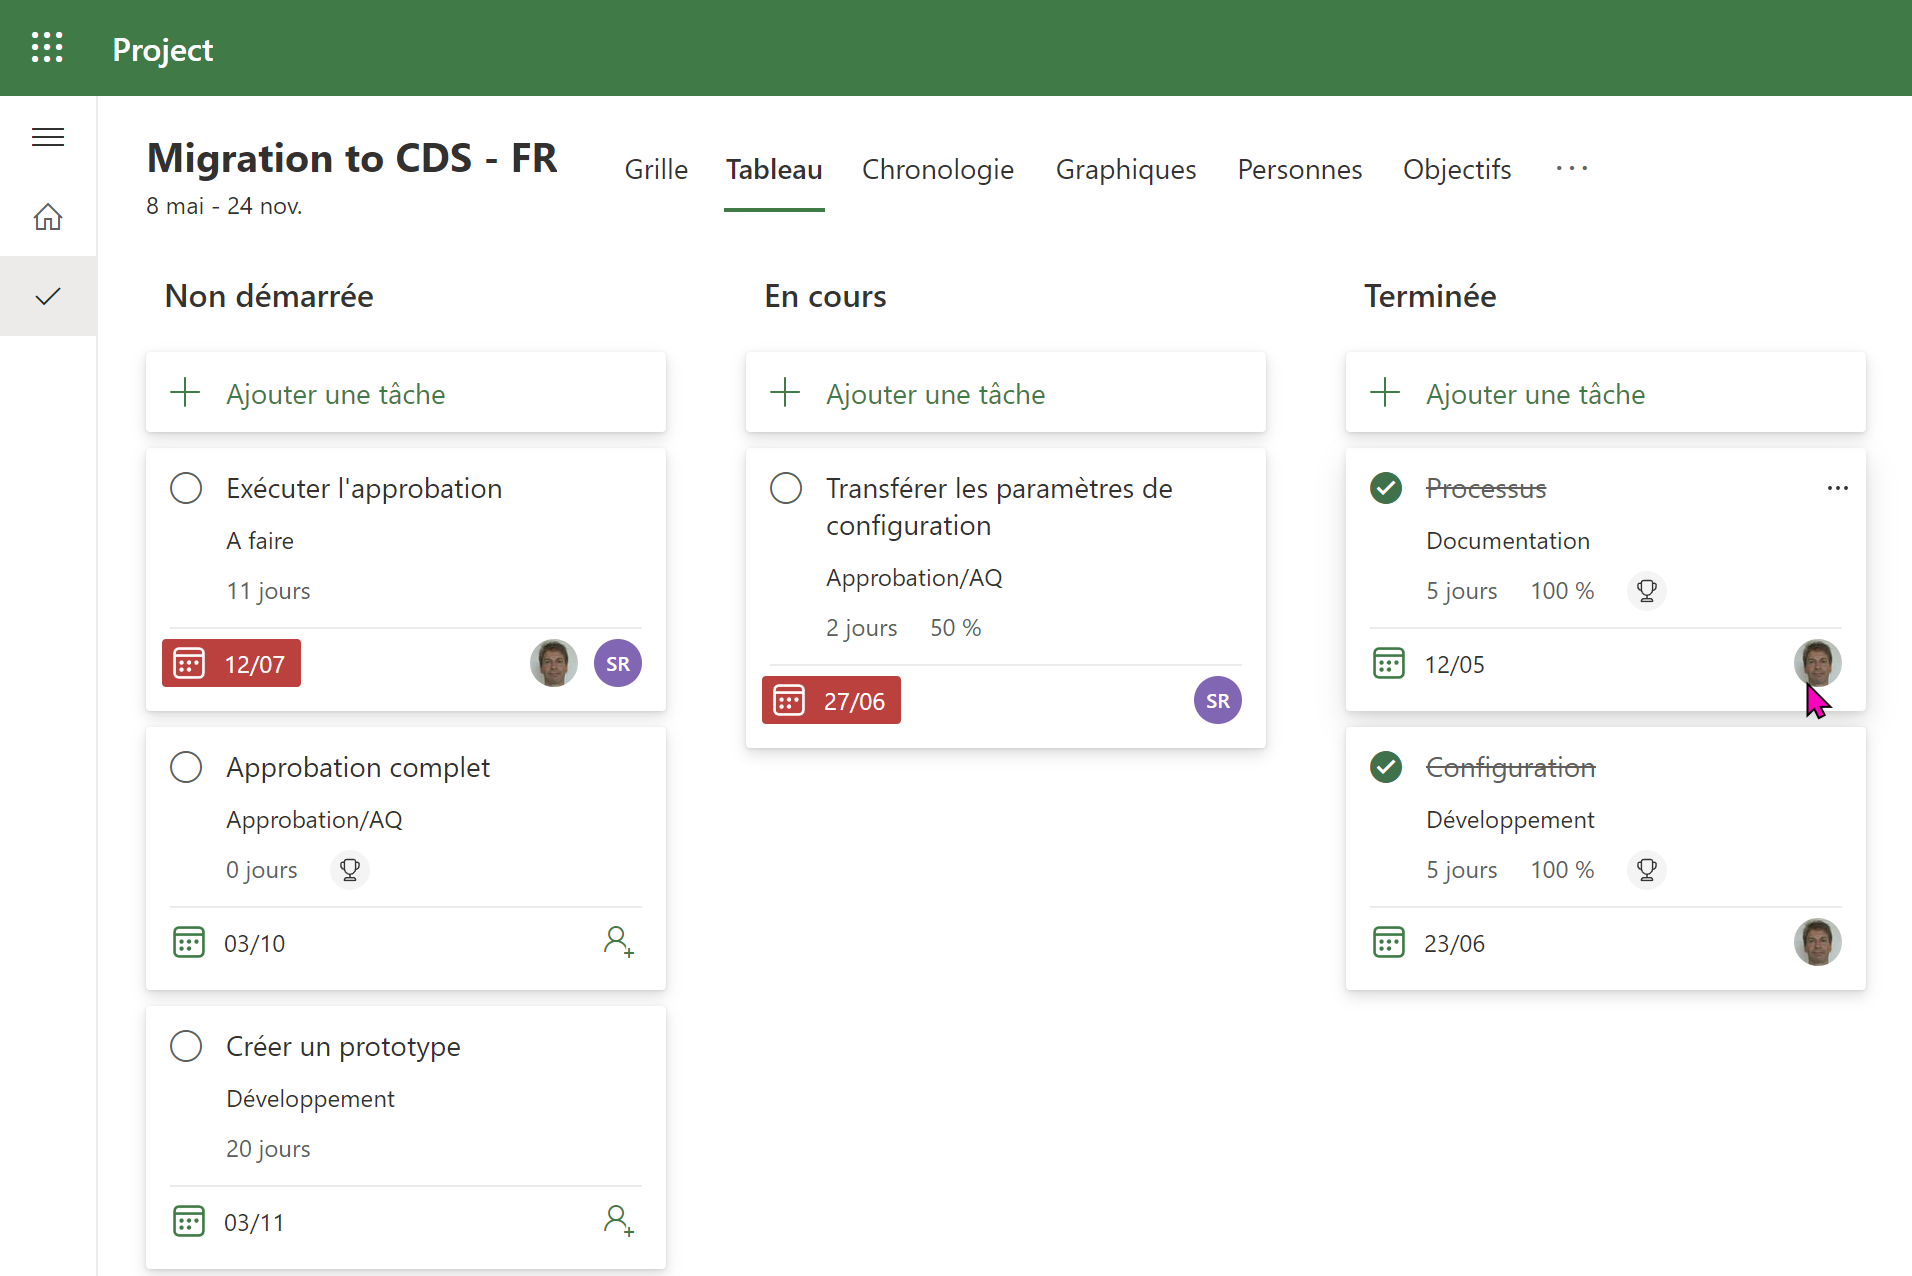Click Ajouter une tâche in En cours column

[935, 393]
